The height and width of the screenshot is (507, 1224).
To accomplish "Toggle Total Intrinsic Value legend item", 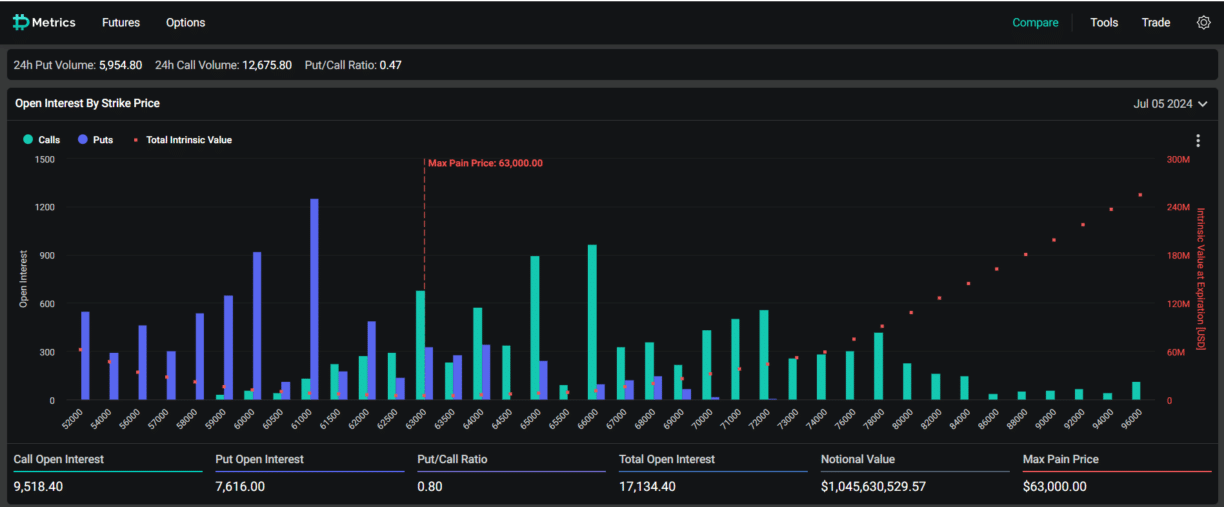I will tap(188, 140).
